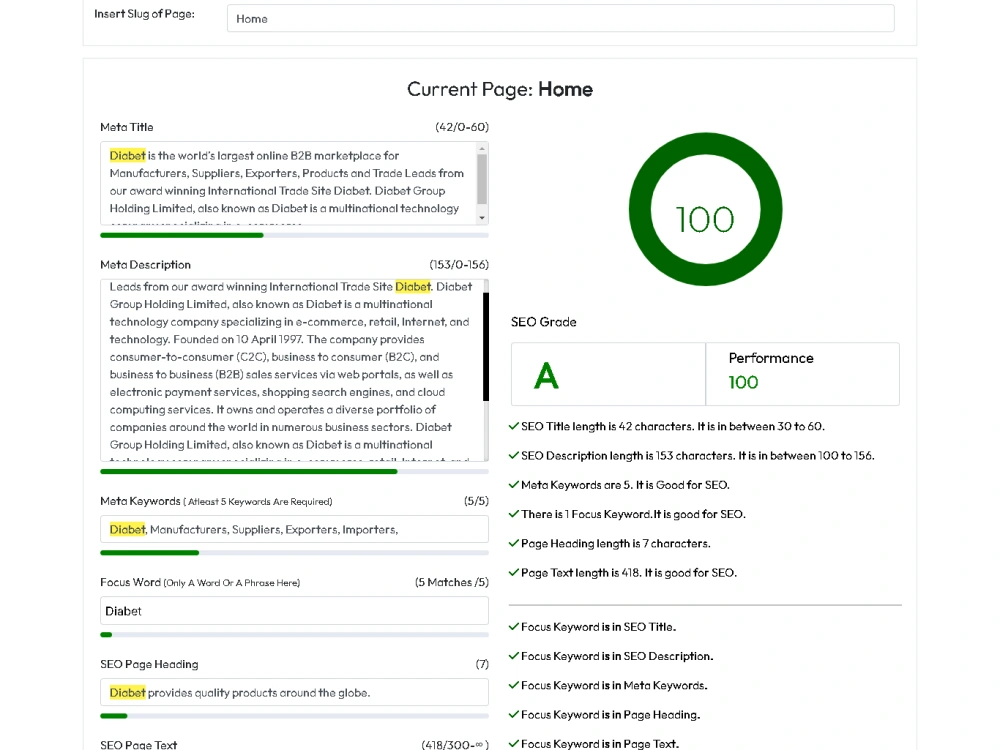Click the checkmark beside SEO Title length
1000x750 pixels.
click(x=513, y=426)
